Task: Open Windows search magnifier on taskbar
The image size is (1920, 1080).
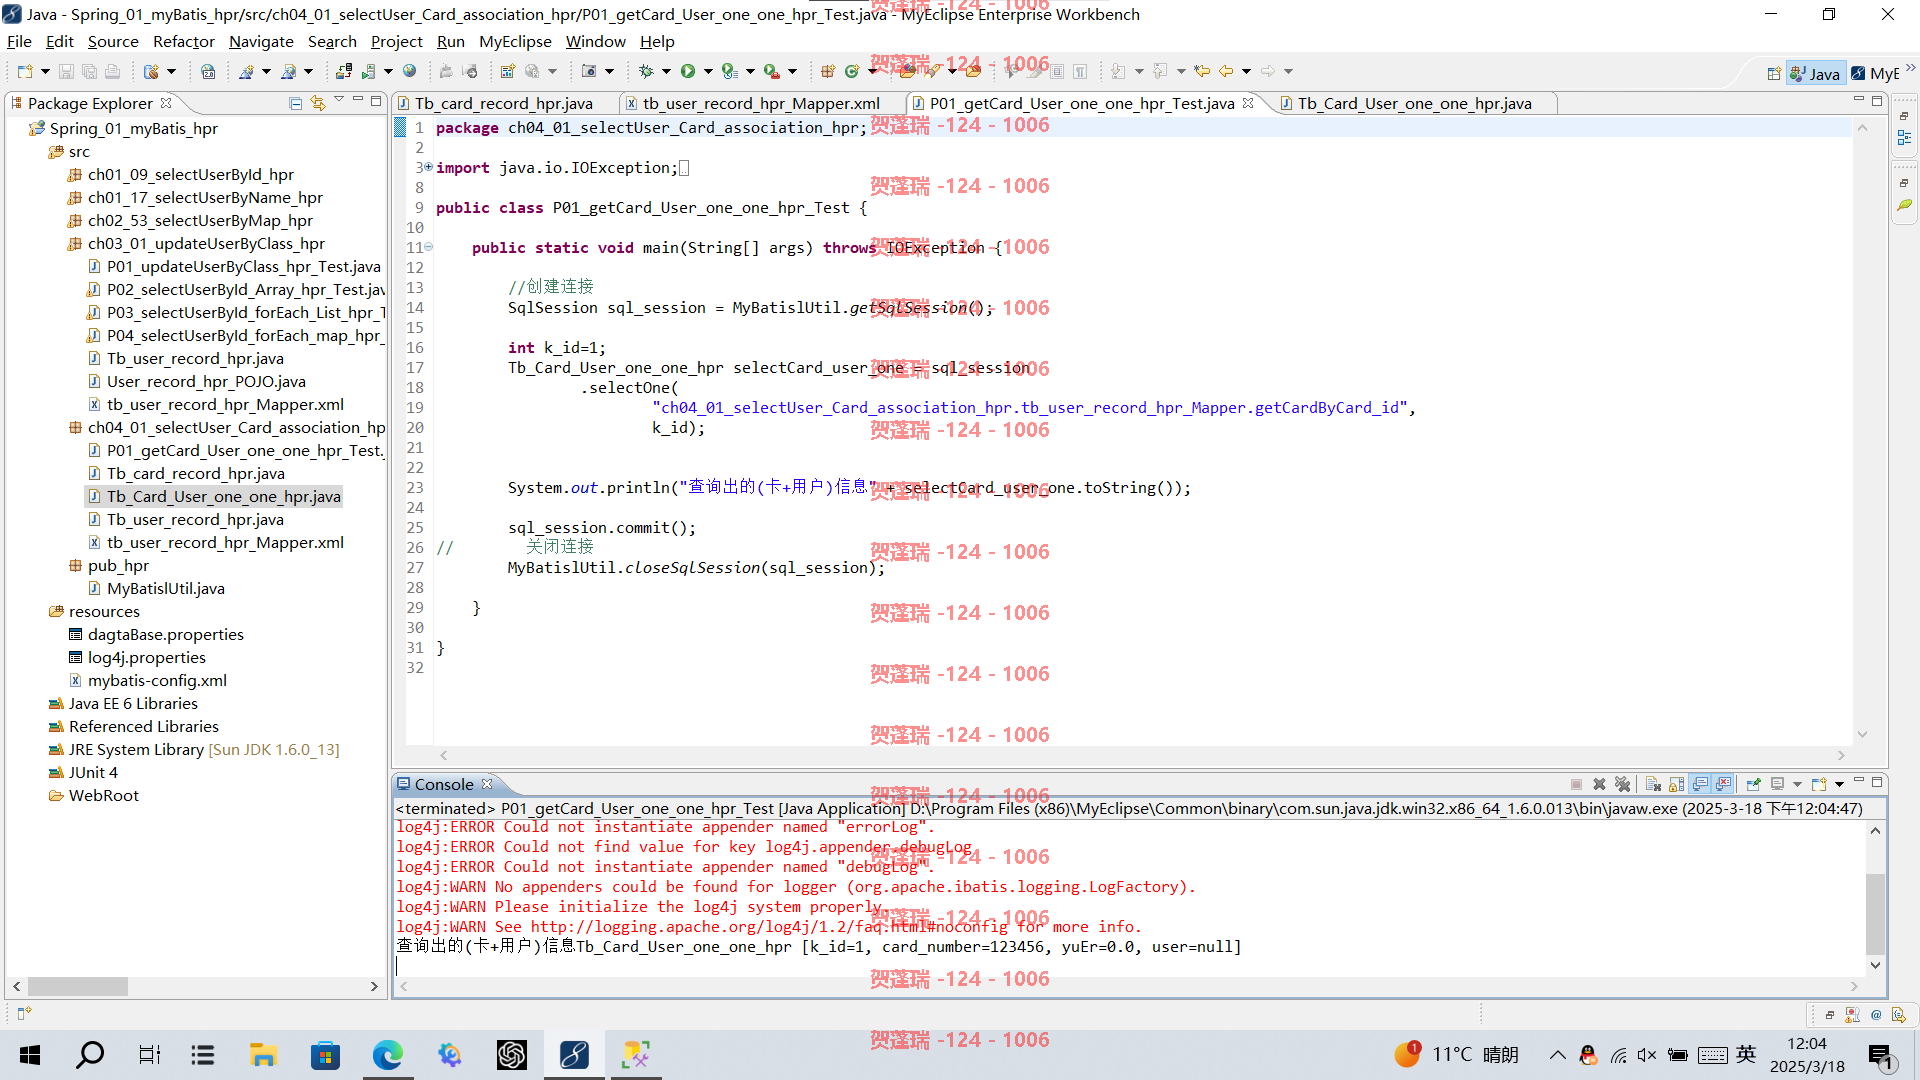Action: click(x=90, y=1054)
